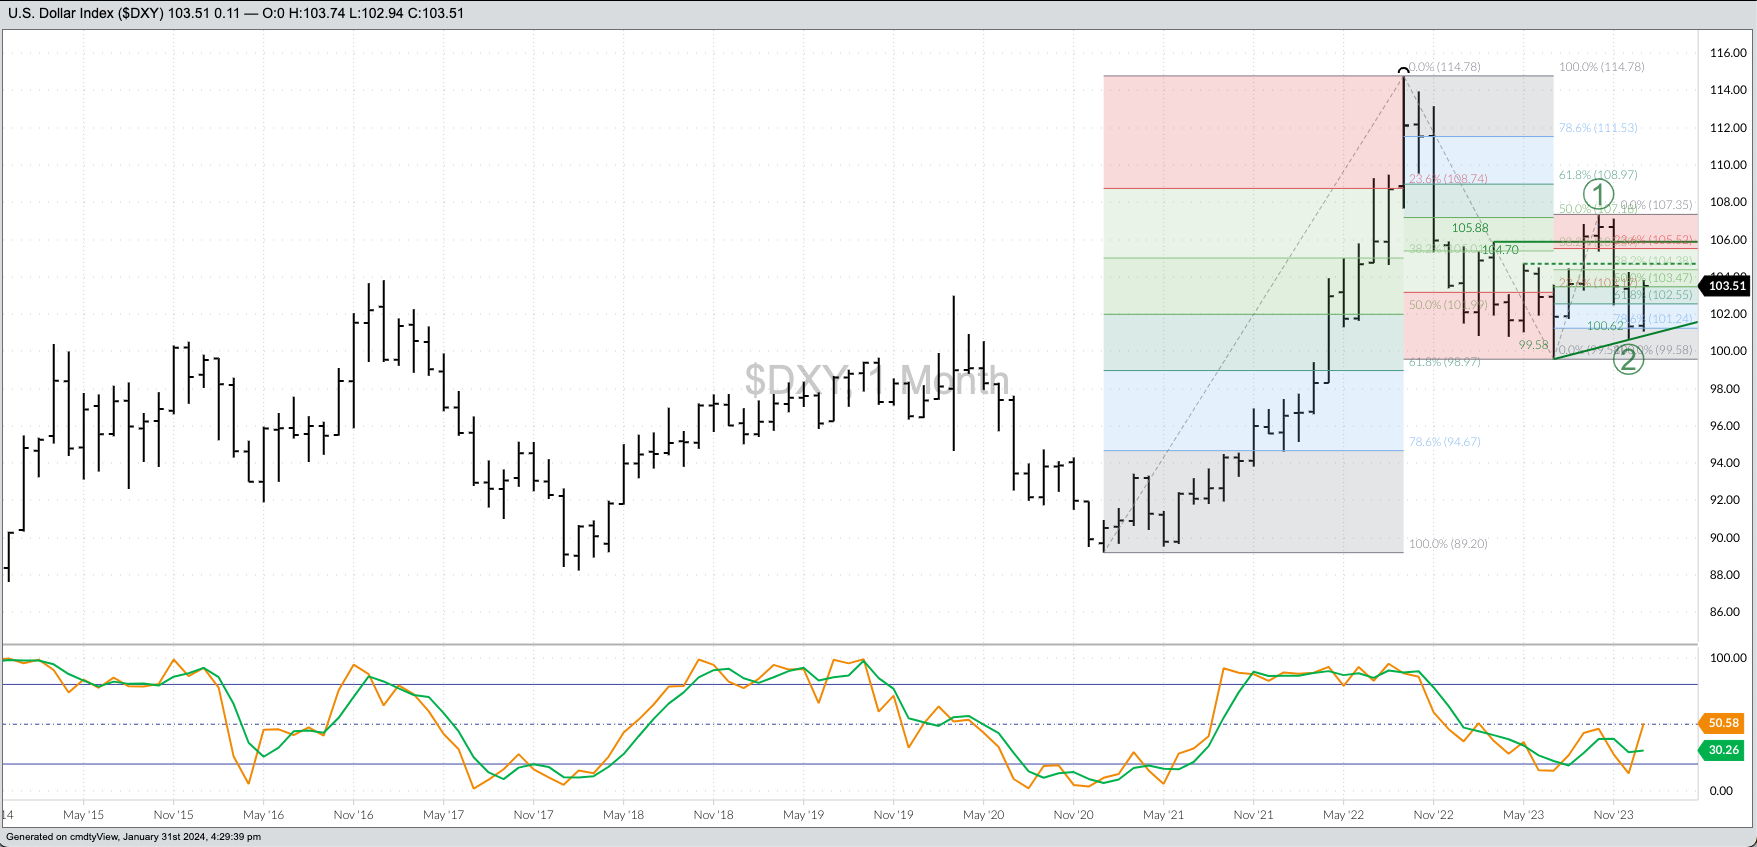This screenshot has width=1757, height=847.
Task: Select the orange 50.58 indicator value tag
Action: pos(1722,723)
